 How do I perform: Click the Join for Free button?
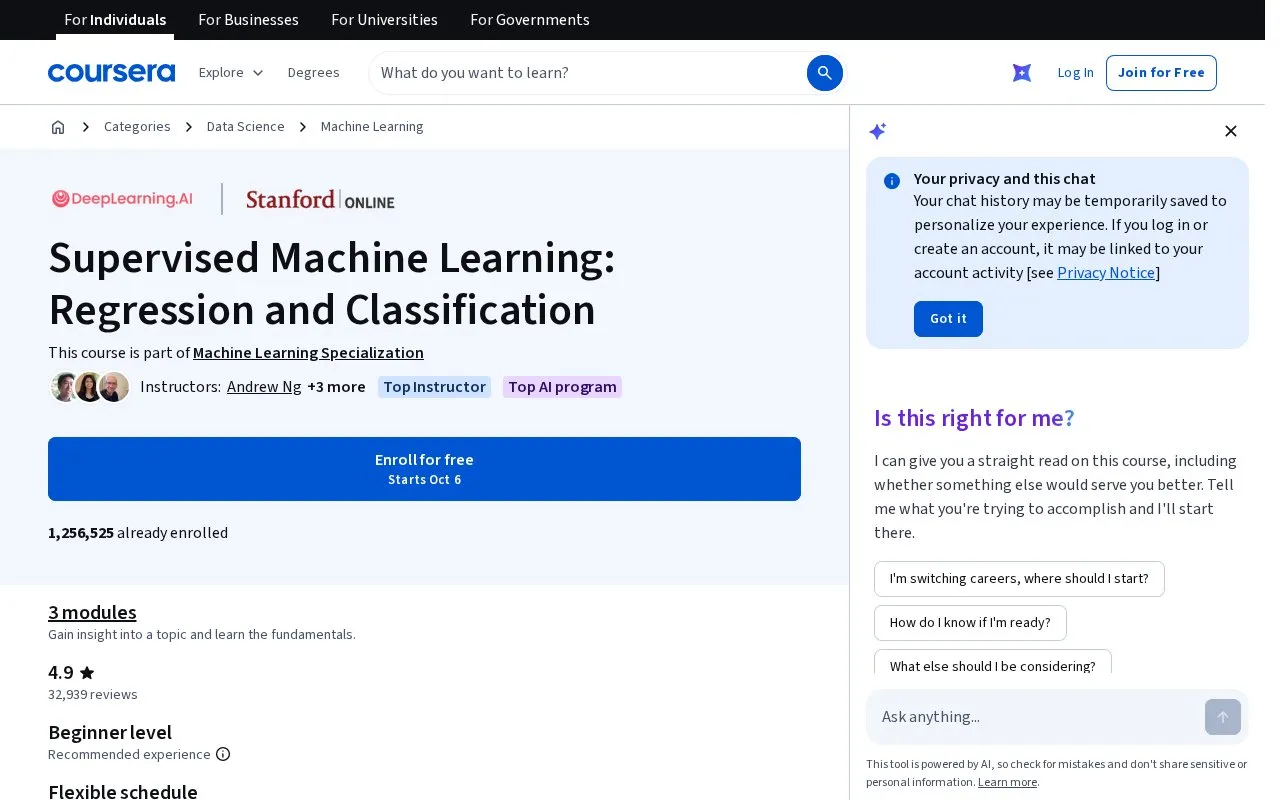[x=1161, y=73]
